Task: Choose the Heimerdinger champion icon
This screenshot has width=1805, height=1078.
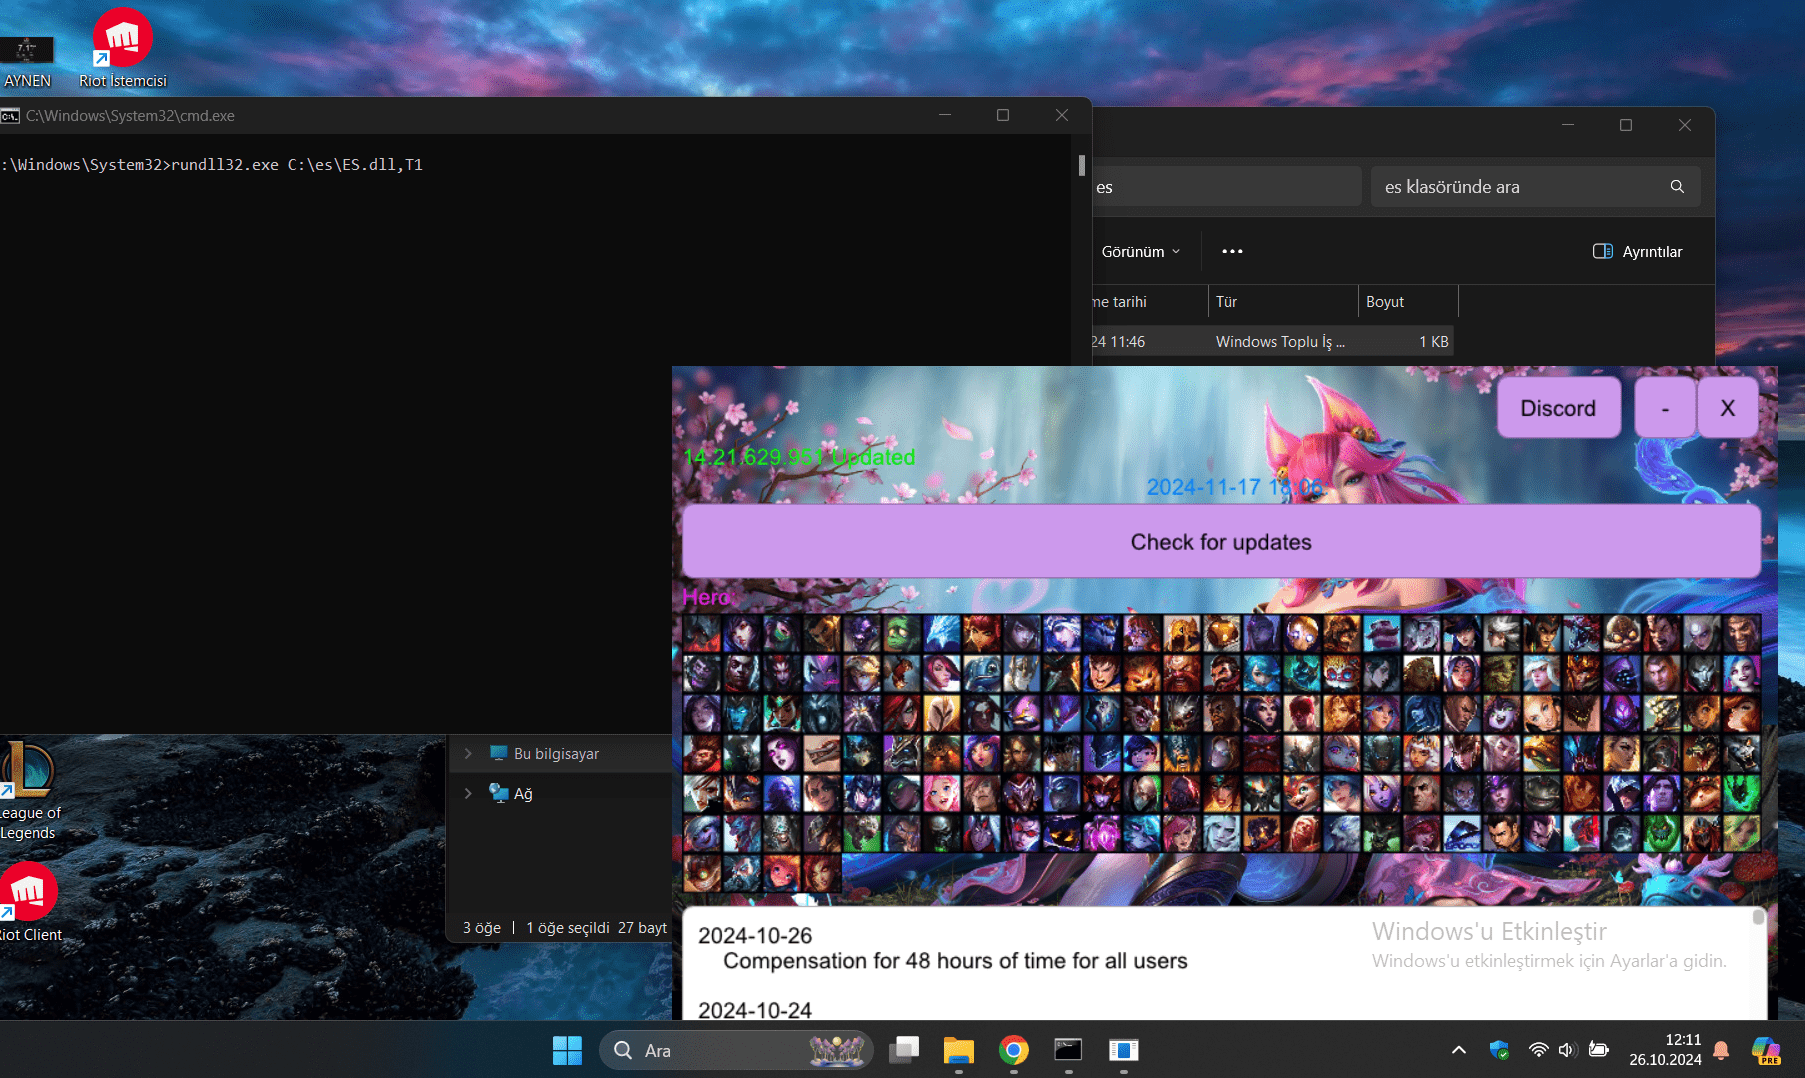Action: [x=1342, y=673]
